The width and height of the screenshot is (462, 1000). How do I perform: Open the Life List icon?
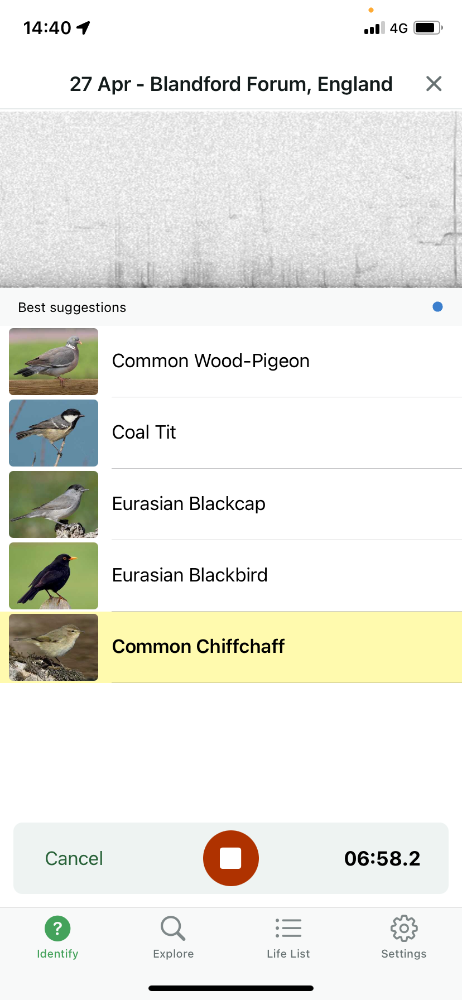[288, 929]
